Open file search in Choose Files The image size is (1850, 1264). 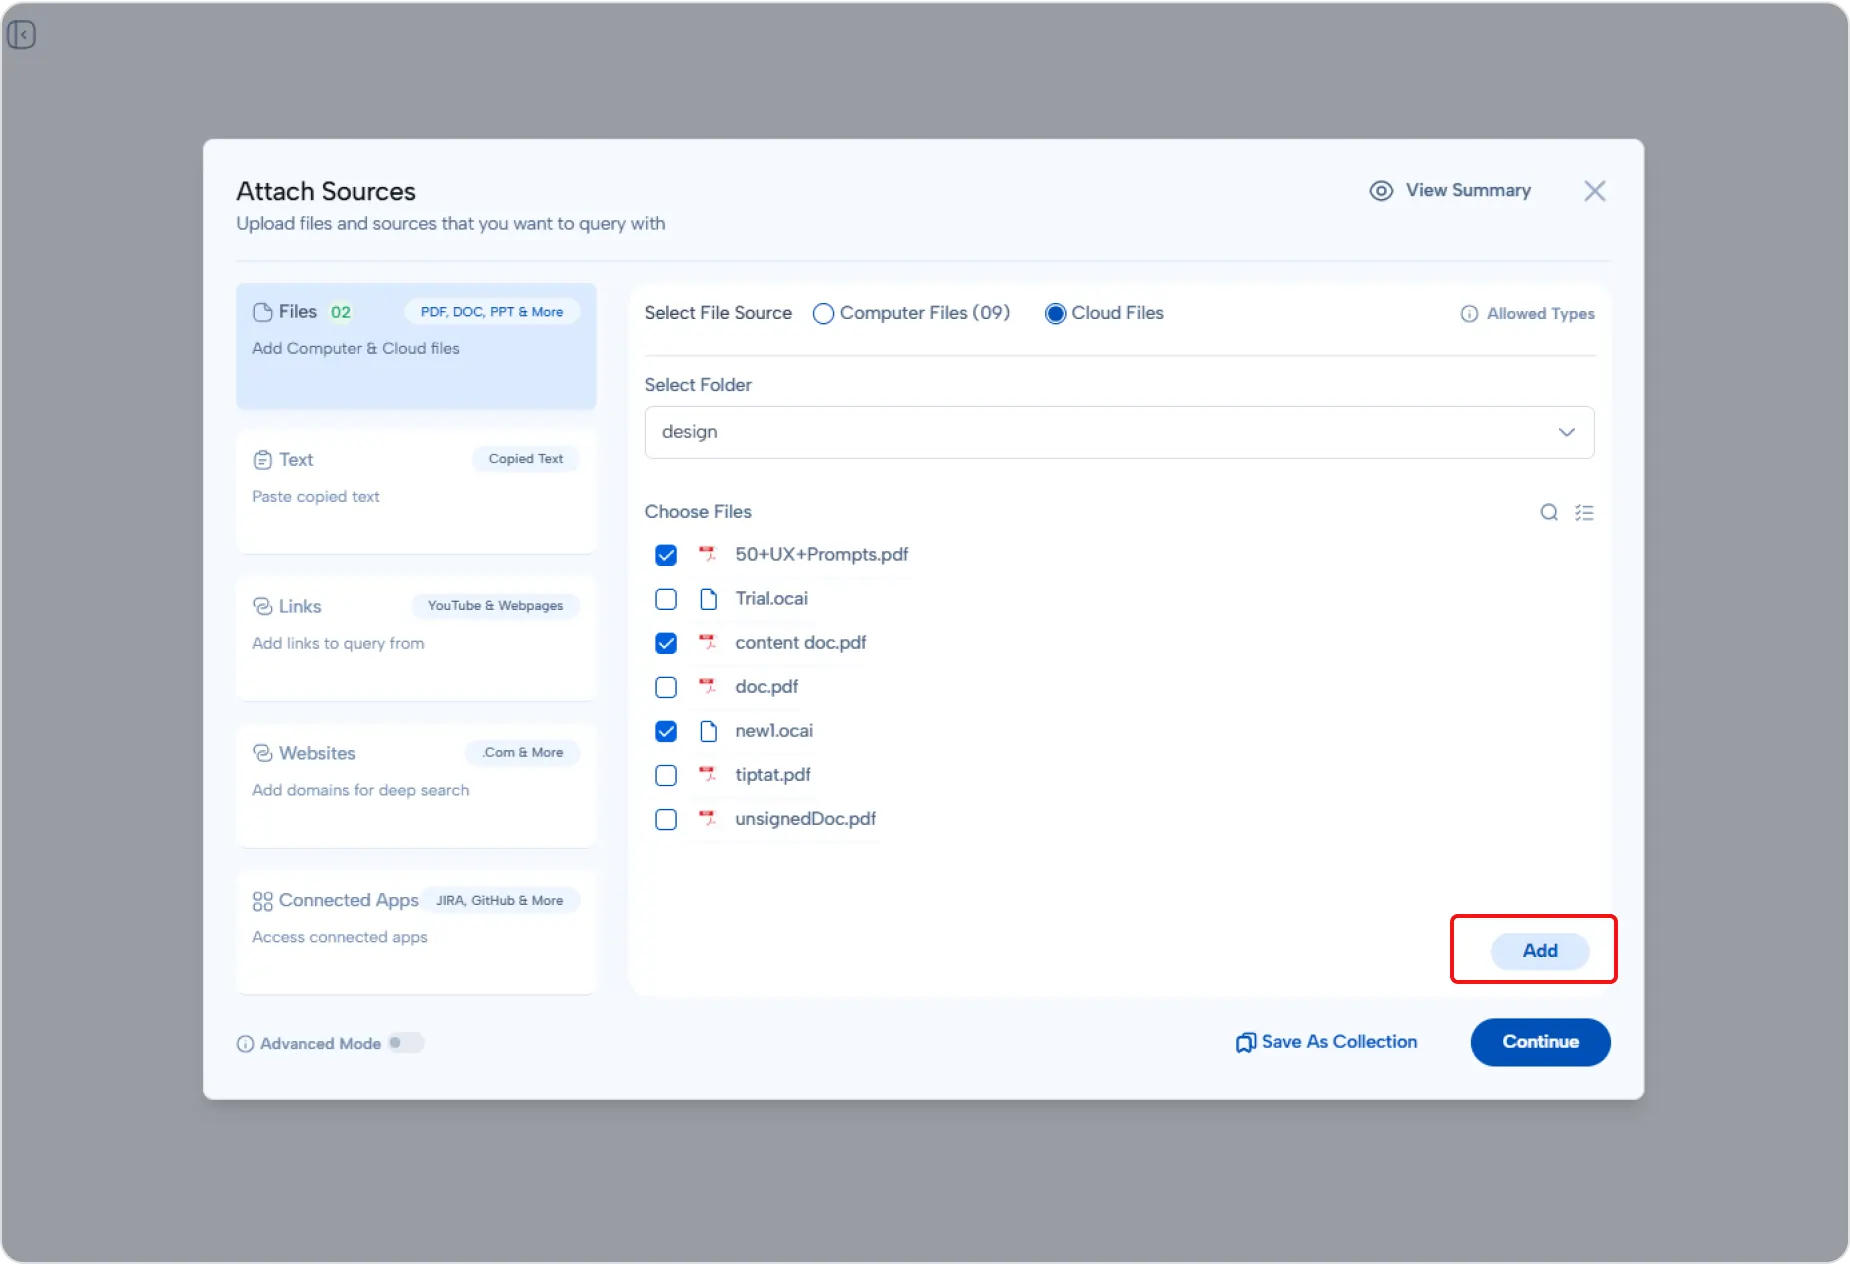pos(1549,512)
